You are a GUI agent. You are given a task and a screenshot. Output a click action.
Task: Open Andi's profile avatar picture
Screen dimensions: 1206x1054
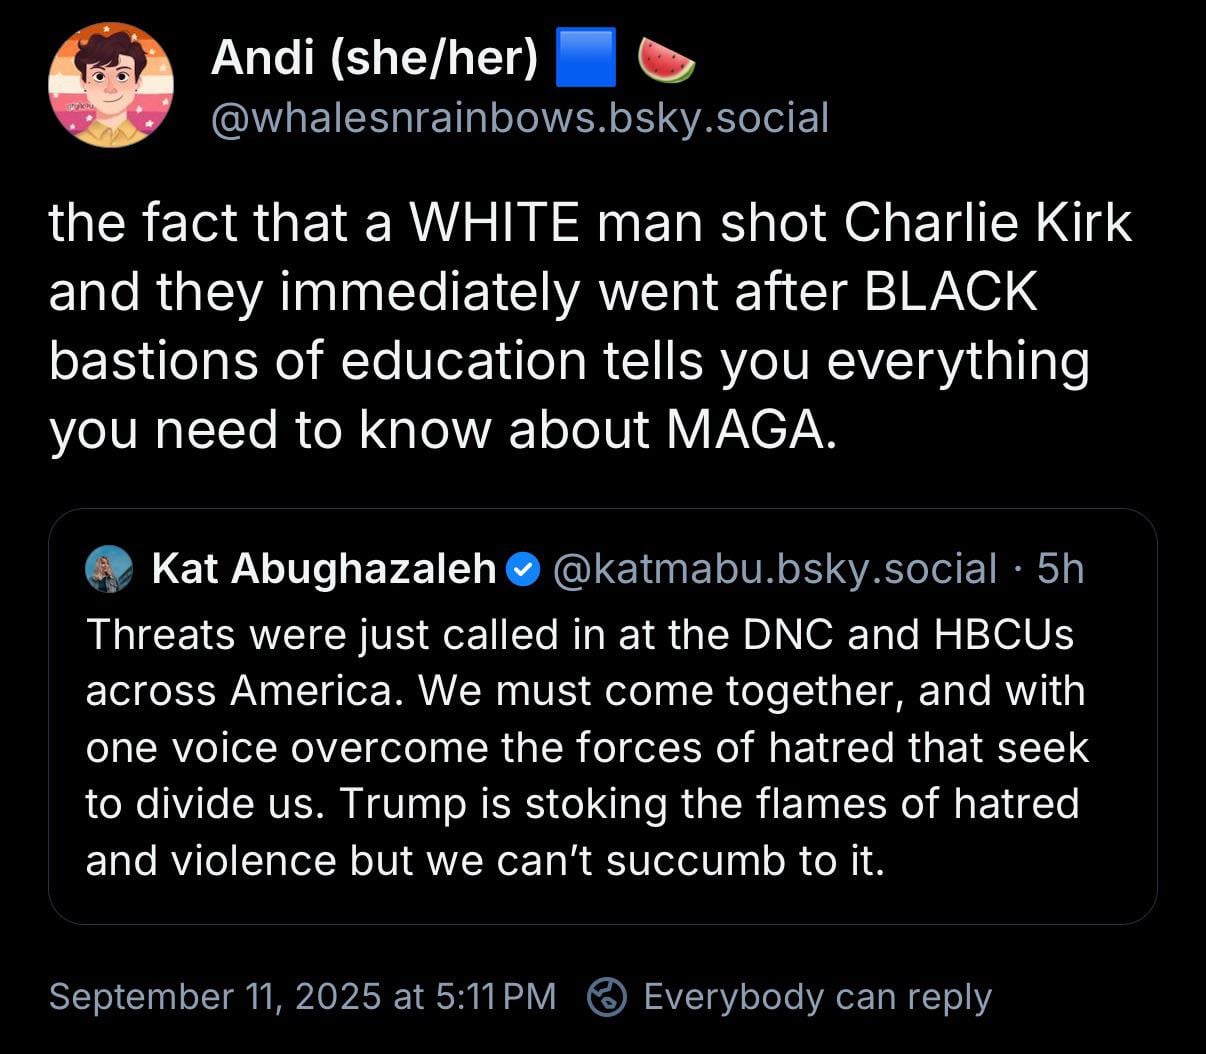coord(111,85)
